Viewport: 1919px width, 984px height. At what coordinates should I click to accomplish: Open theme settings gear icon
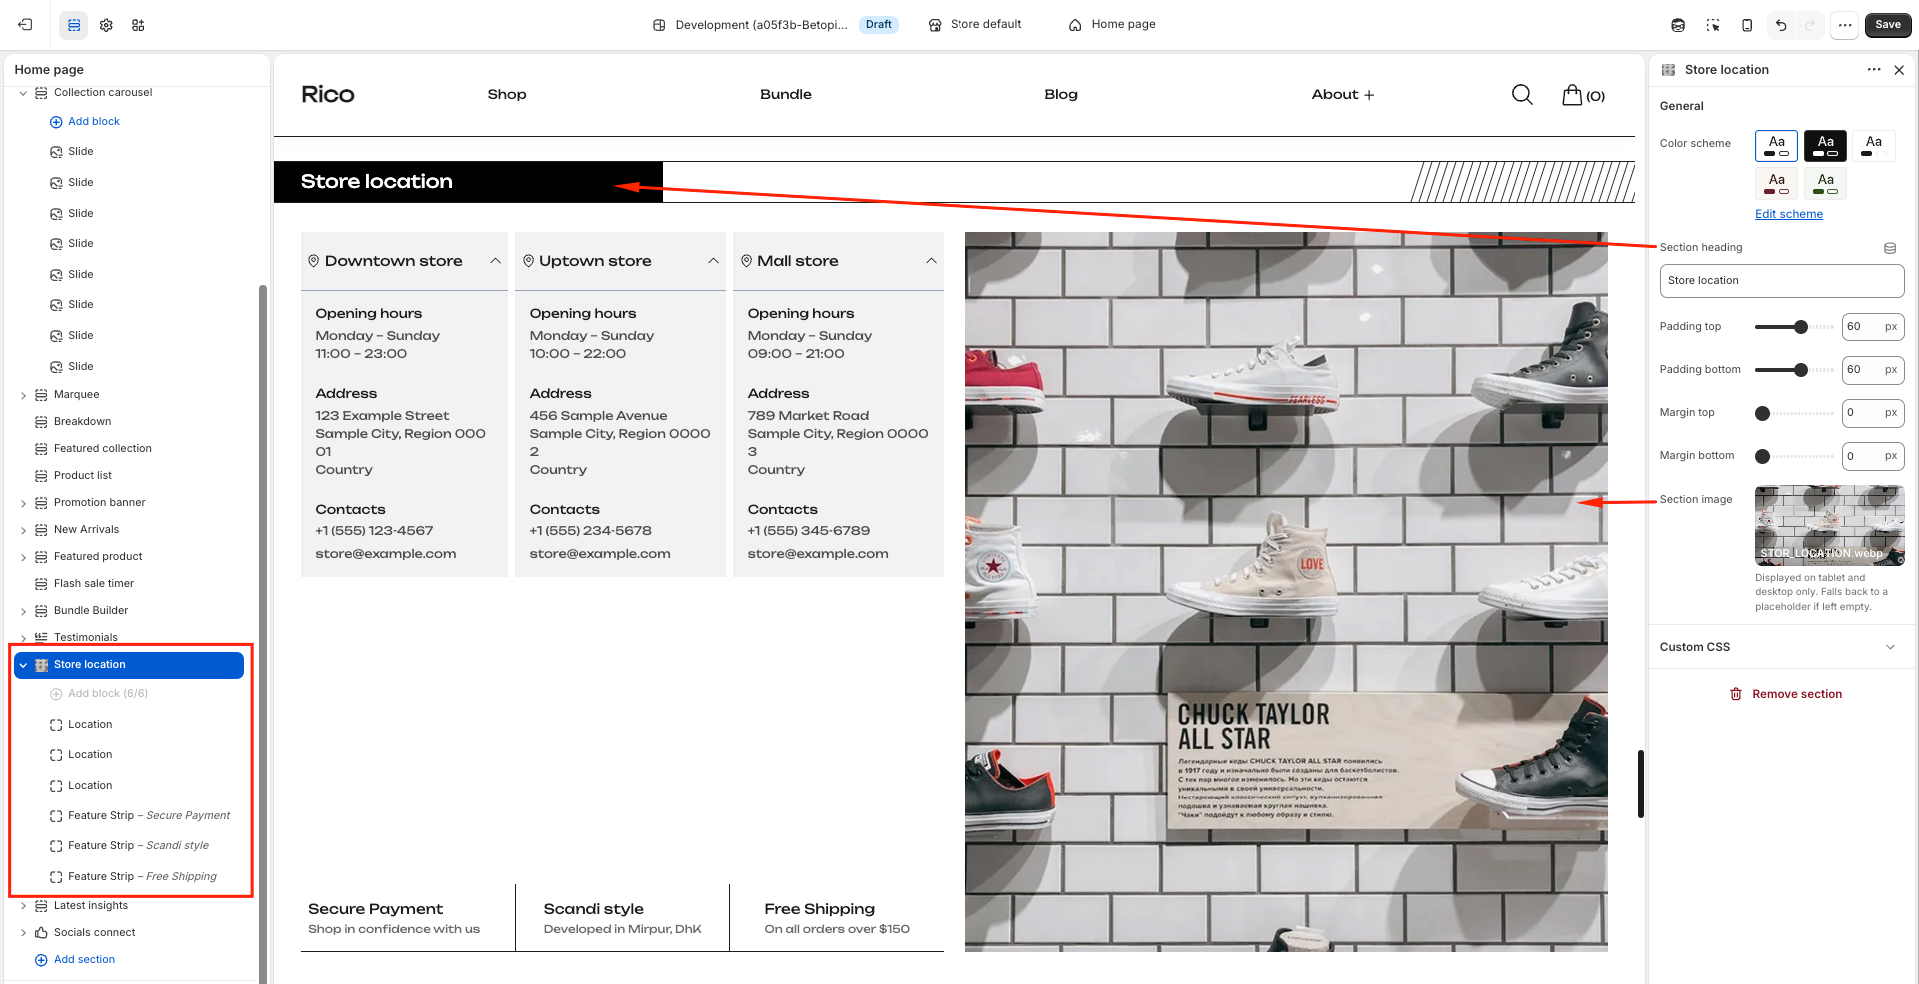pos(106,25)
